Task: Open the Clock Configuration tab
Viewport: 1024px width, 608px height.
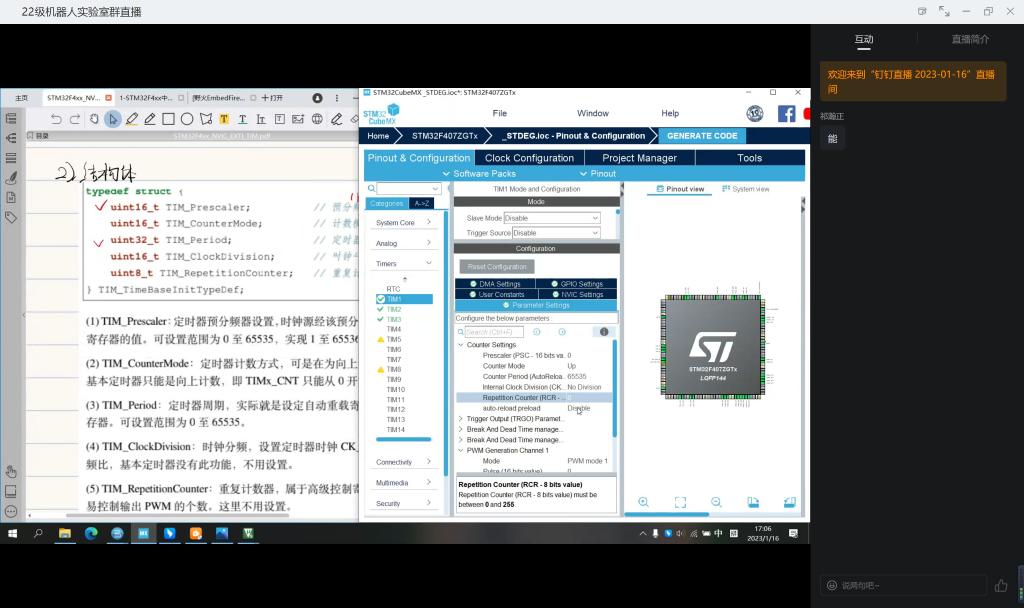Action: 529,158
